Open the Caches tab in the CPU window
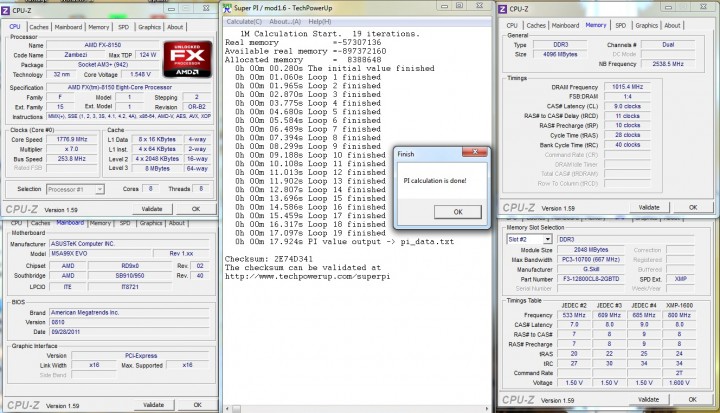 click(39, 27)
